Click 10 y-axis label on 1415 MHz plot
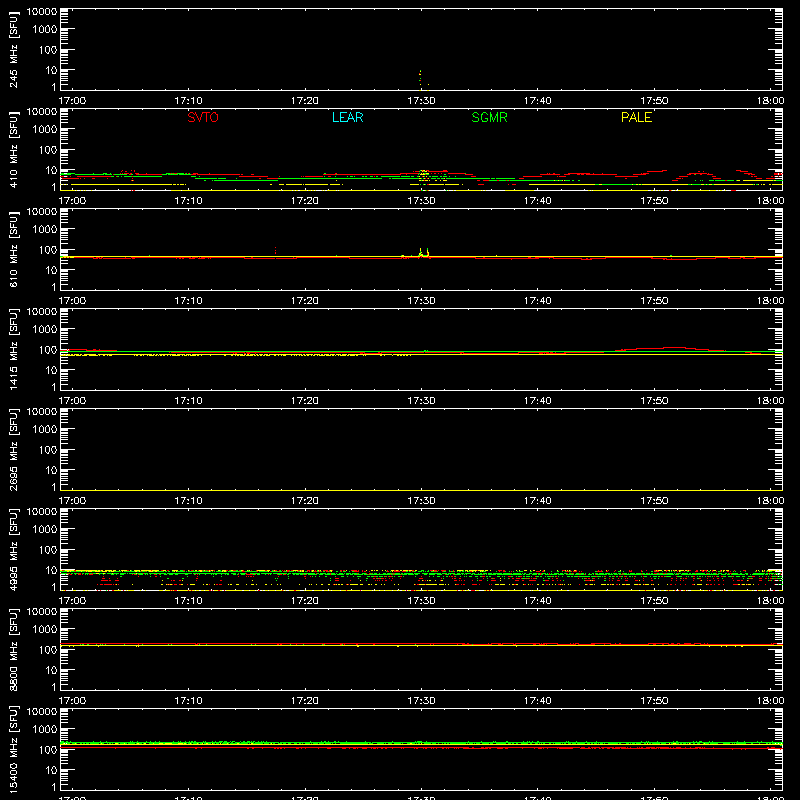Viewport: 800px width, 800px height. click(x=51, y=370)
